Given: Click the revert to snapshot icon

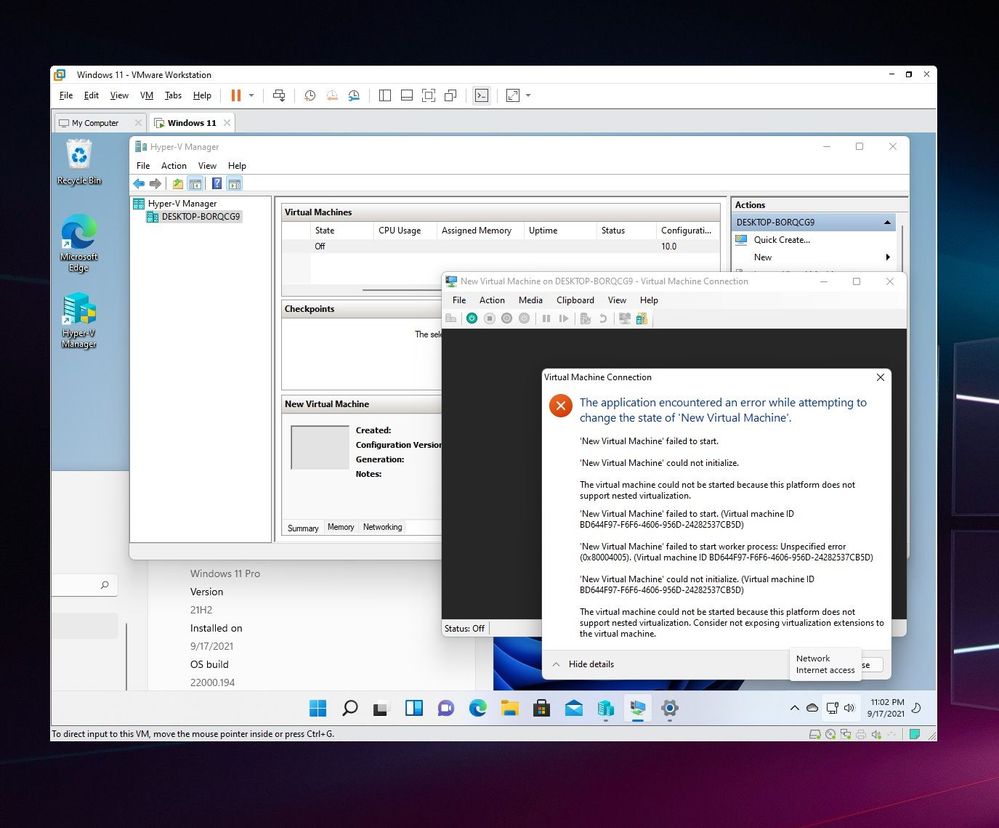Looking at the screenshot, I should (332, 96).
